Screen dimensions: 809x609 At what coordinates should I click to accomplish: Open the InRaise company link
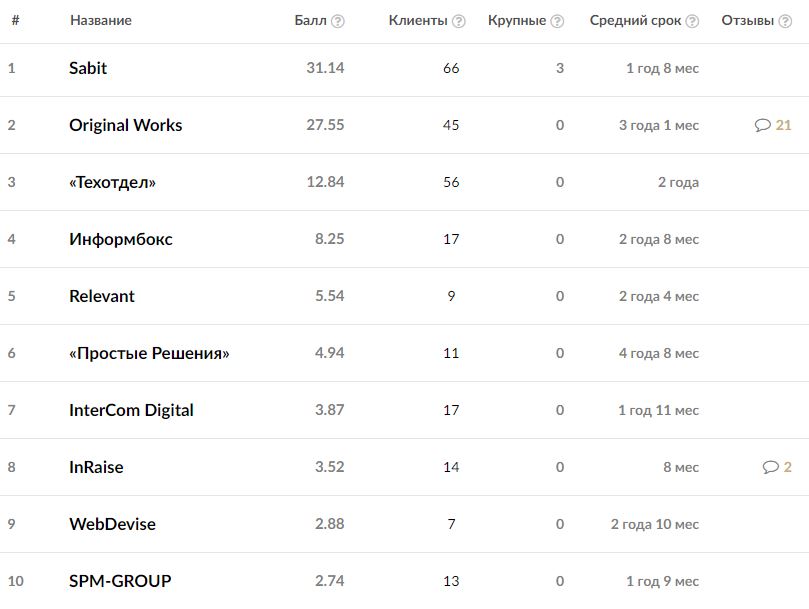click(96, 467)
